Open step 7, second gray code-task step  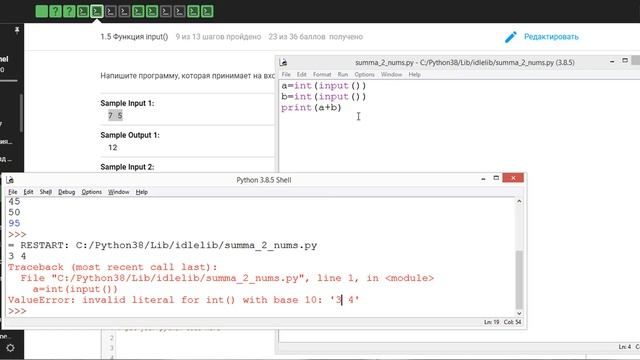(x=124, y=11)
